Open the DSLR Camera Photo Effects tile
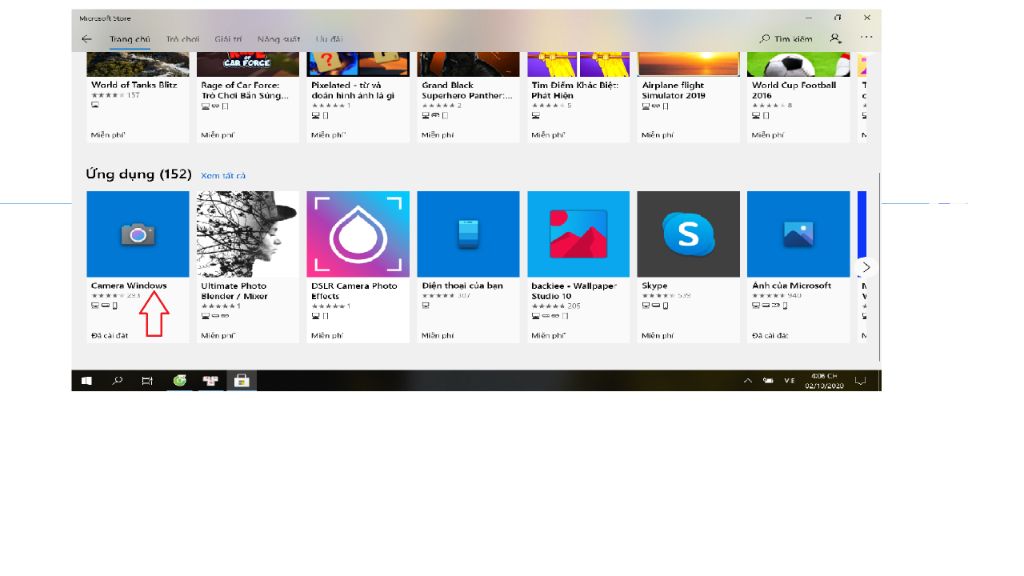Screen dimensions: 1024x576 [x=358, y=266]
